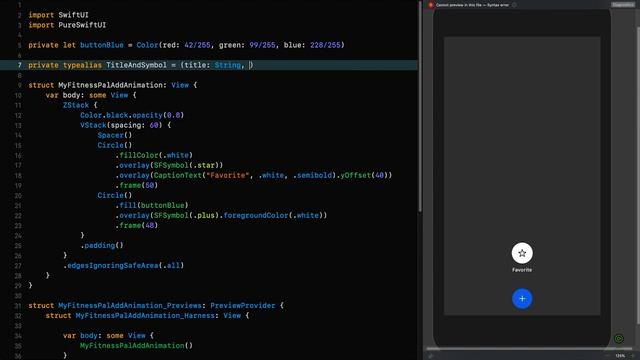
Task: Click the '.padding()' modifier
Action: click(102, 245)
